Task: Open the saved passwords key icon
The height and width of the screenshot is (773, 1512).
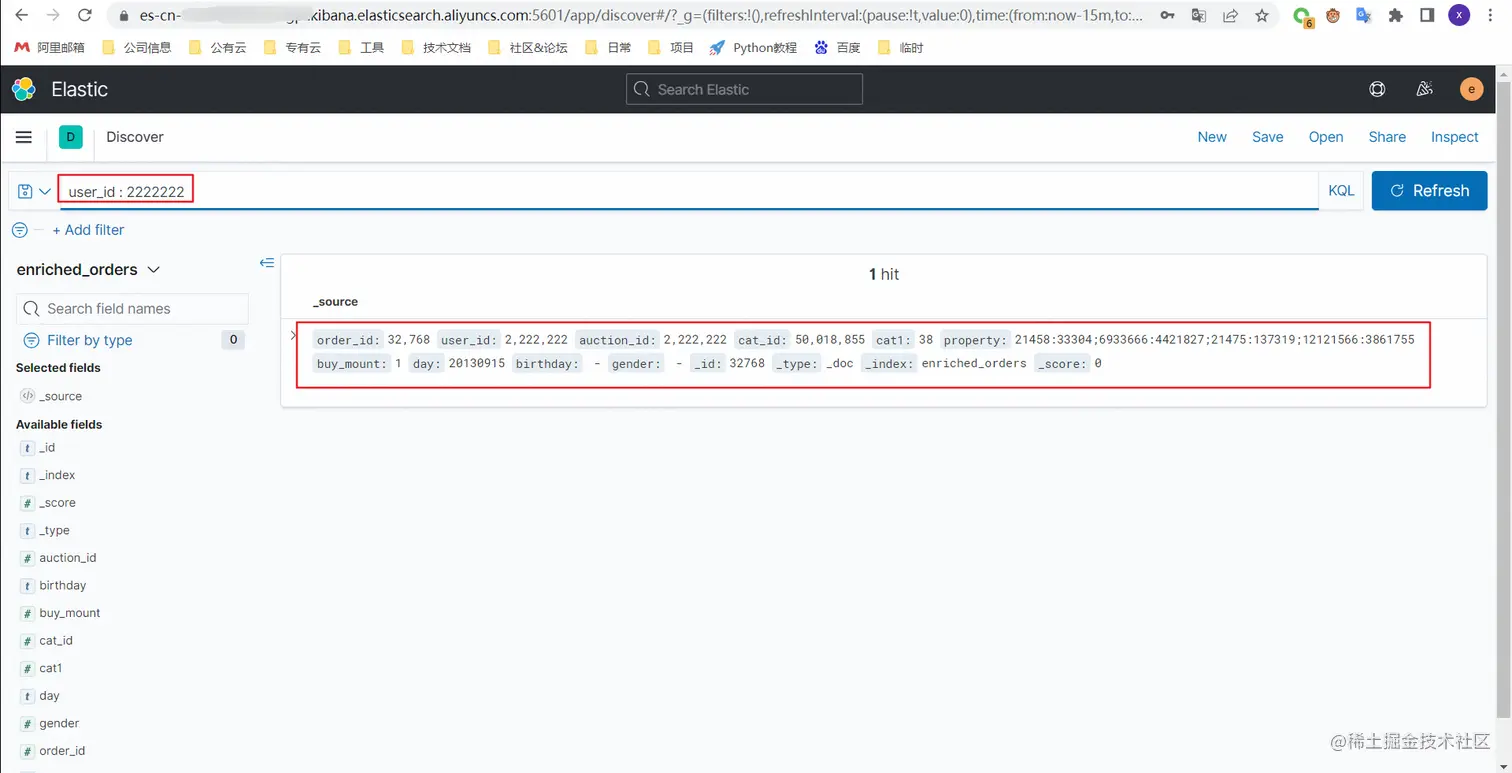Action: [1167, 15]
